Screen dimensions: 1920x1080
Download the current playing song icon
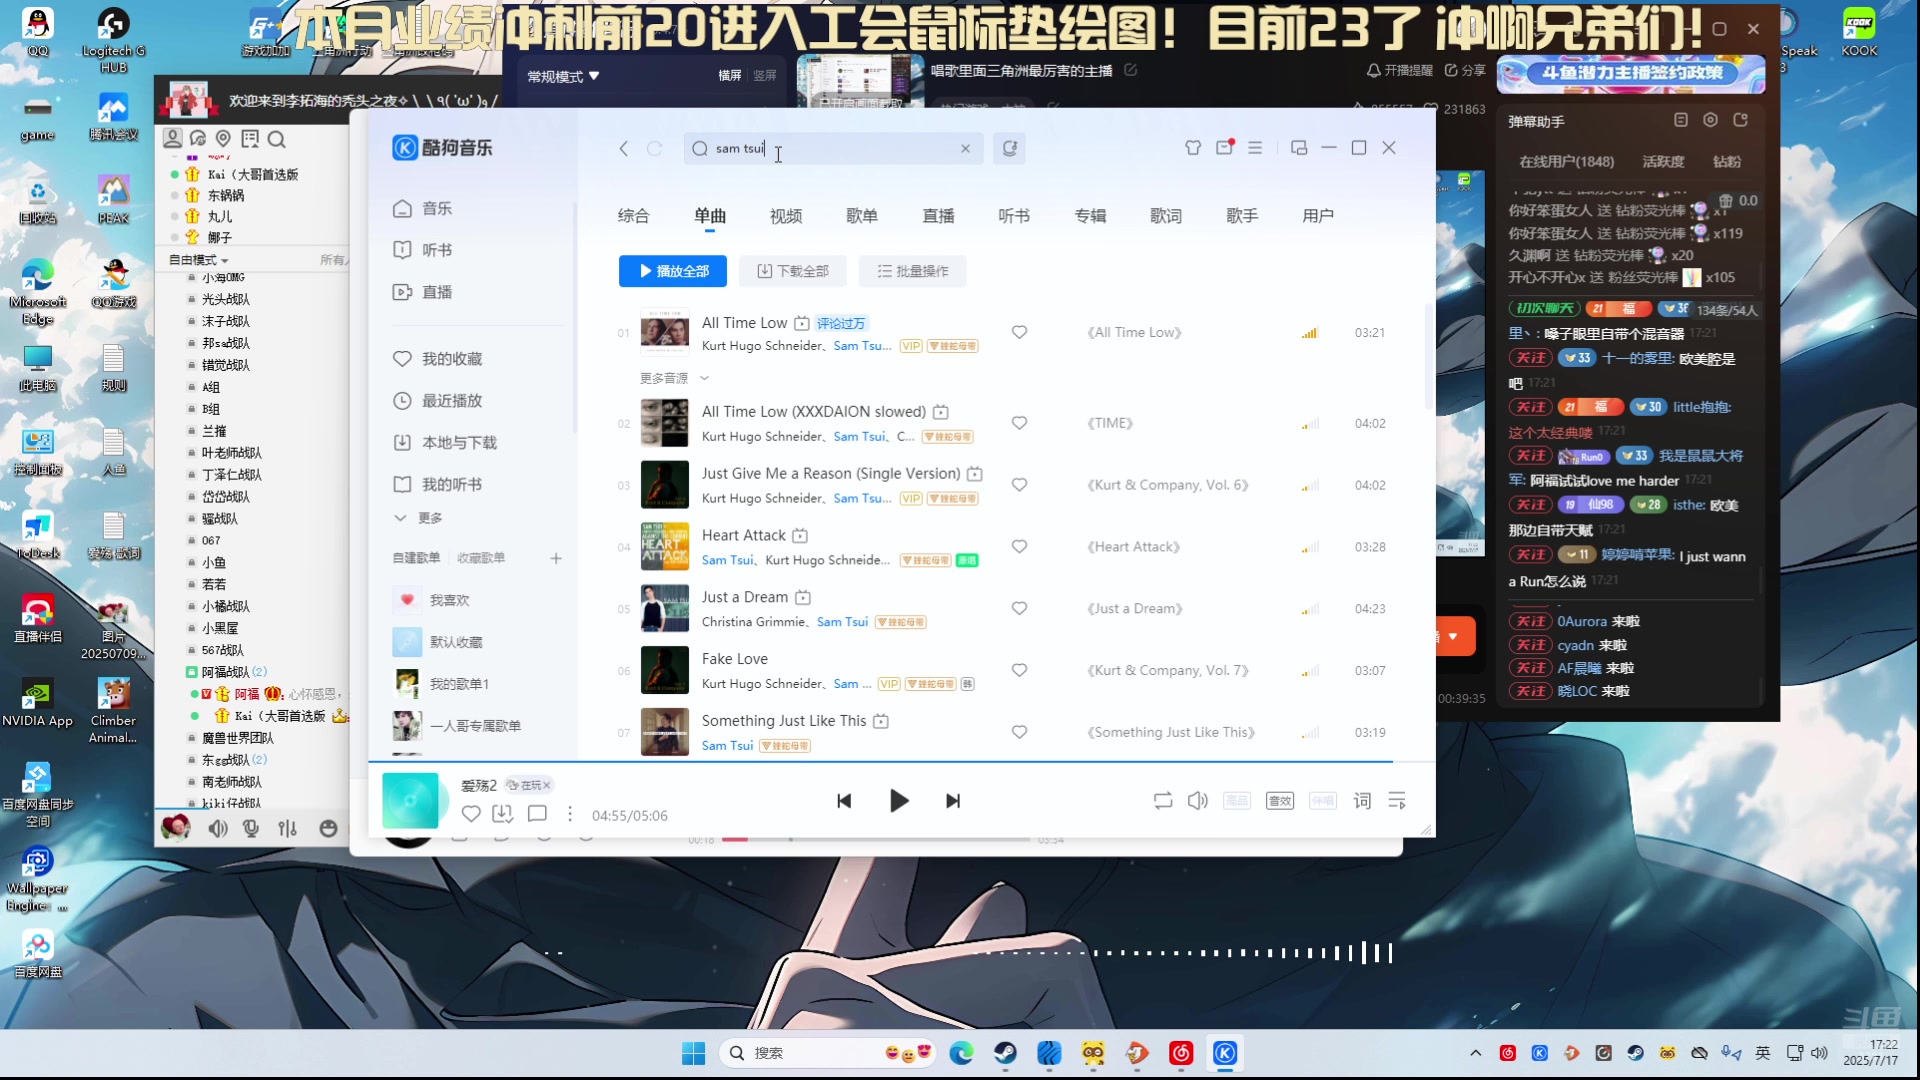click(503, 814)
